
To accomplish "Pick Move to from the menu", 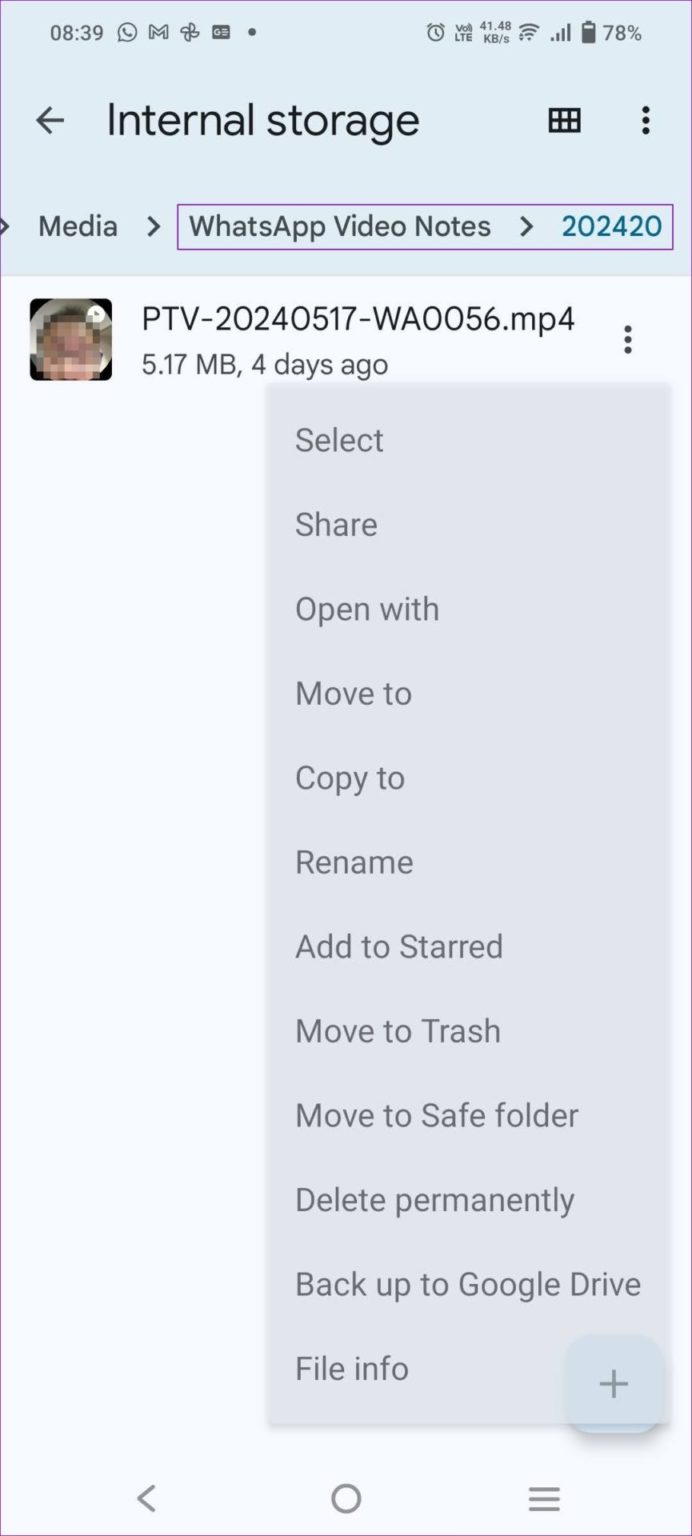I will [352, 693].
